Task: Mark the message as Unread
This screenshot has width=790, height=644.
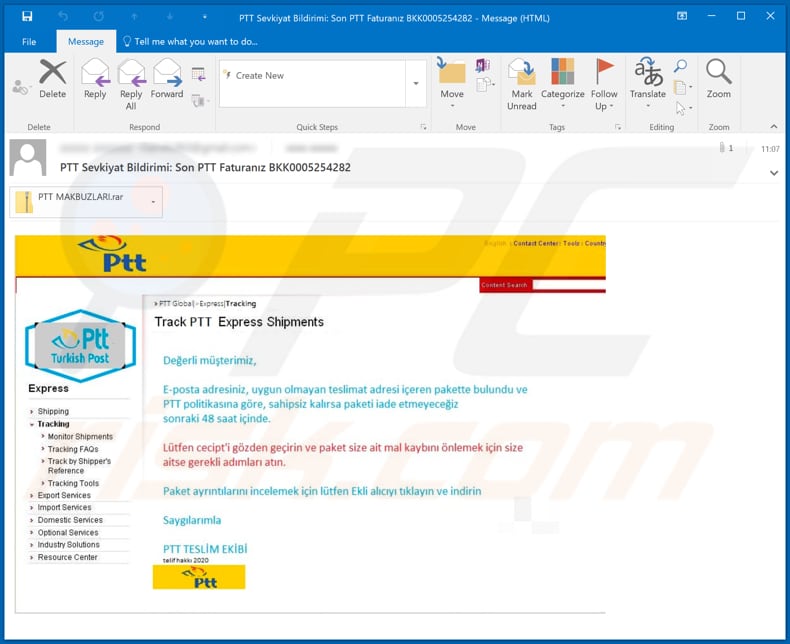Action: point(521,85)
